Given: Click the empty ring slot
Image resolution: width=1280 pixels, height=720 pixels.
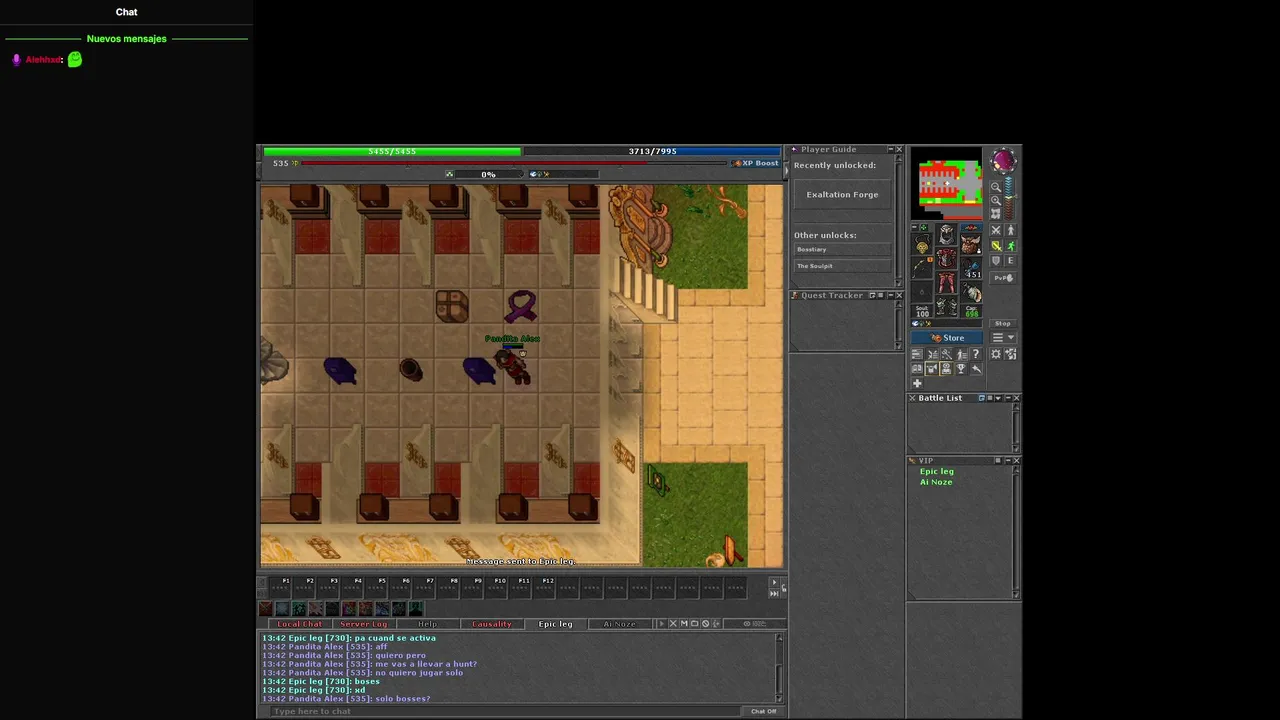Looking at the screenshot, I should click(x=922, y=291).
